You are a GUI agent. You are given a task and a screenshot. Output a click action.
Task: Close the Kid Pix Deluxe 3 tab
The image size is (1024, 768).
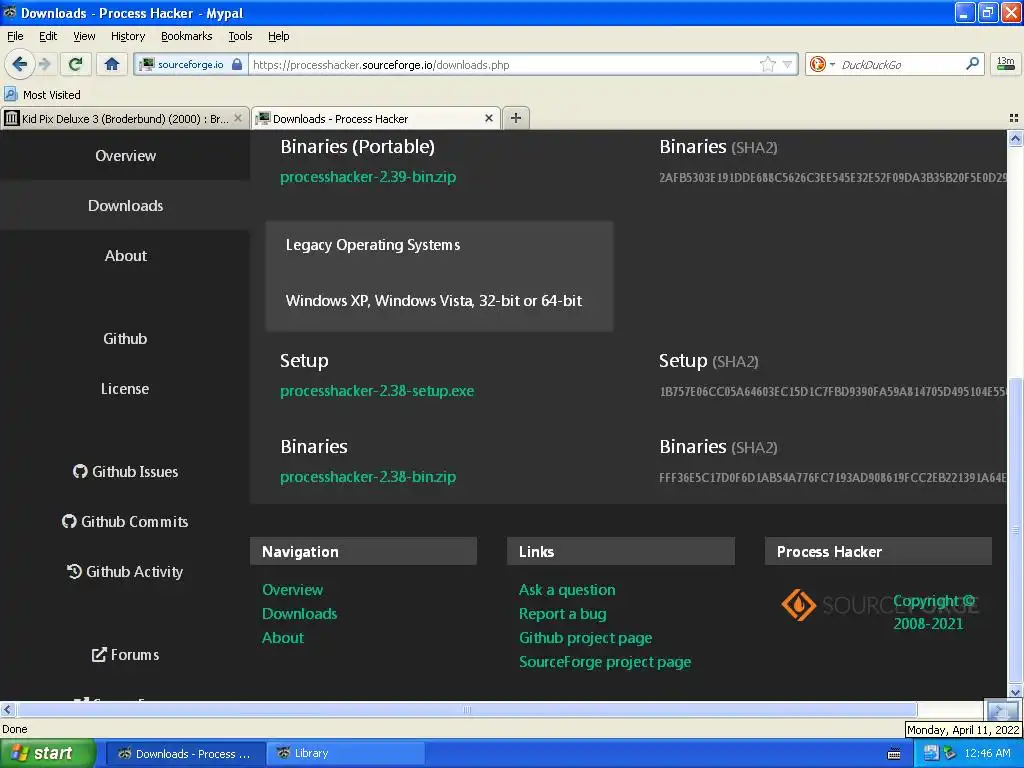238,118
